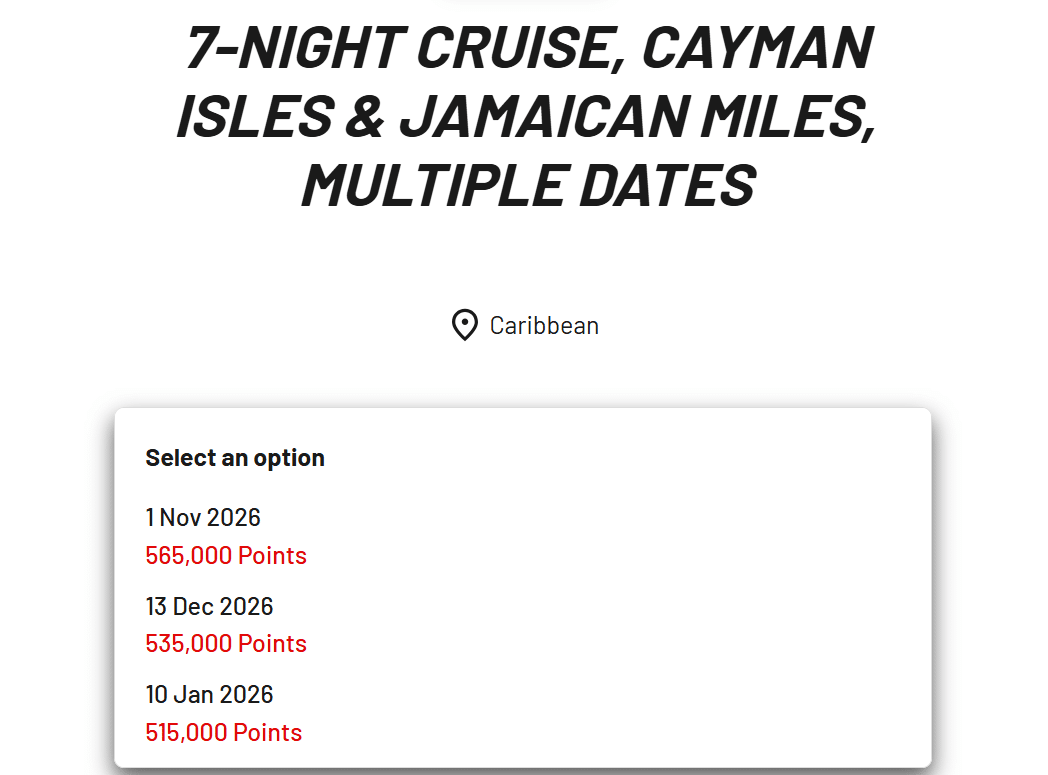
Task: Click the word '7-NIGHT' in the title
Action: [x=297, y=47]
